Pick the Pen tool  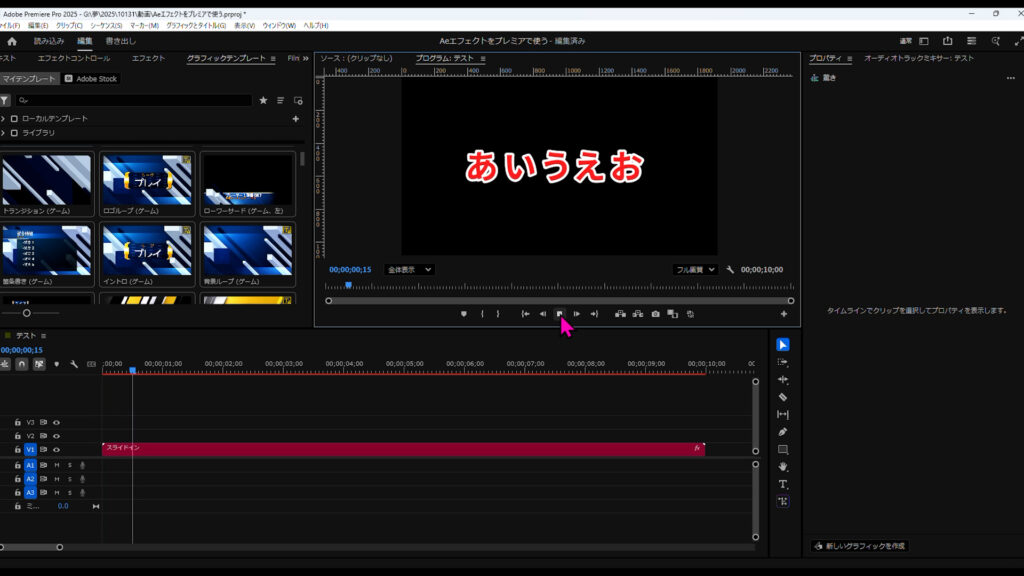pos(783,432)
